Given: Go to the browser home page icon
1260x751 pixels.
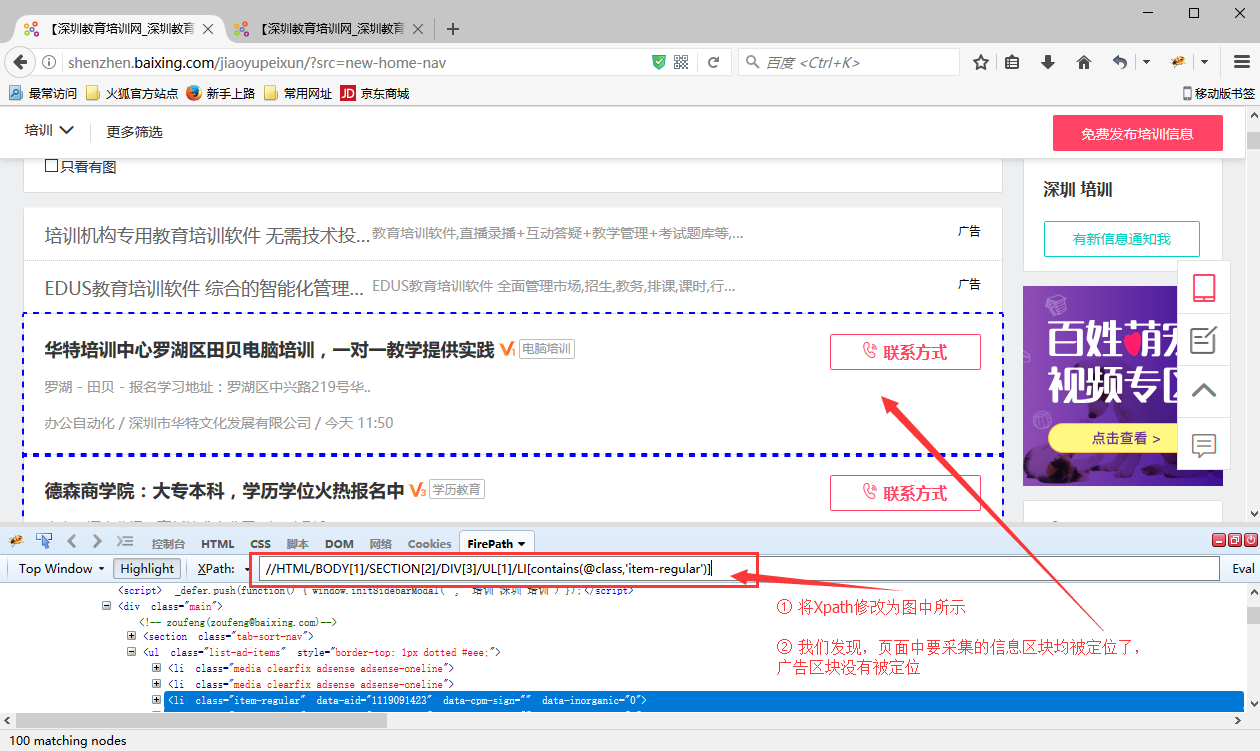Looking at the screenshot, I should coord(1083,62).
